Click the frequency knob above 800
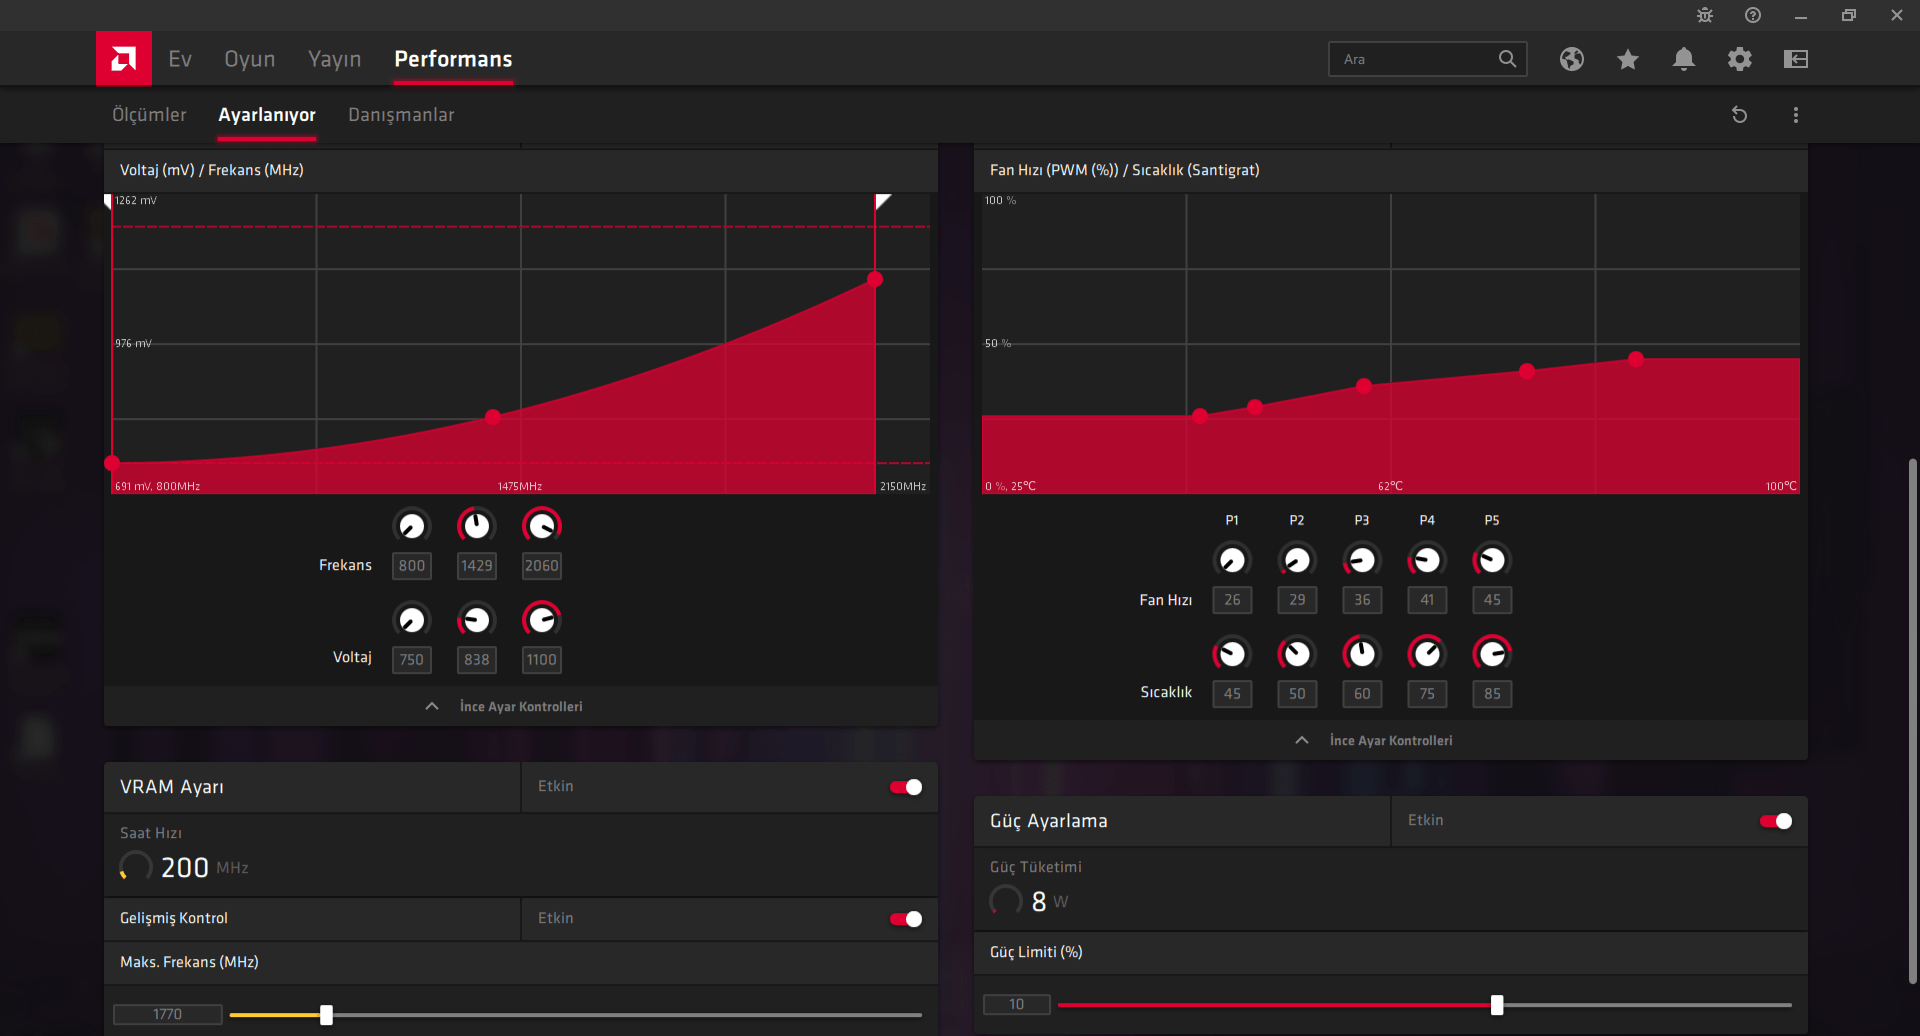 coord(412,526)
